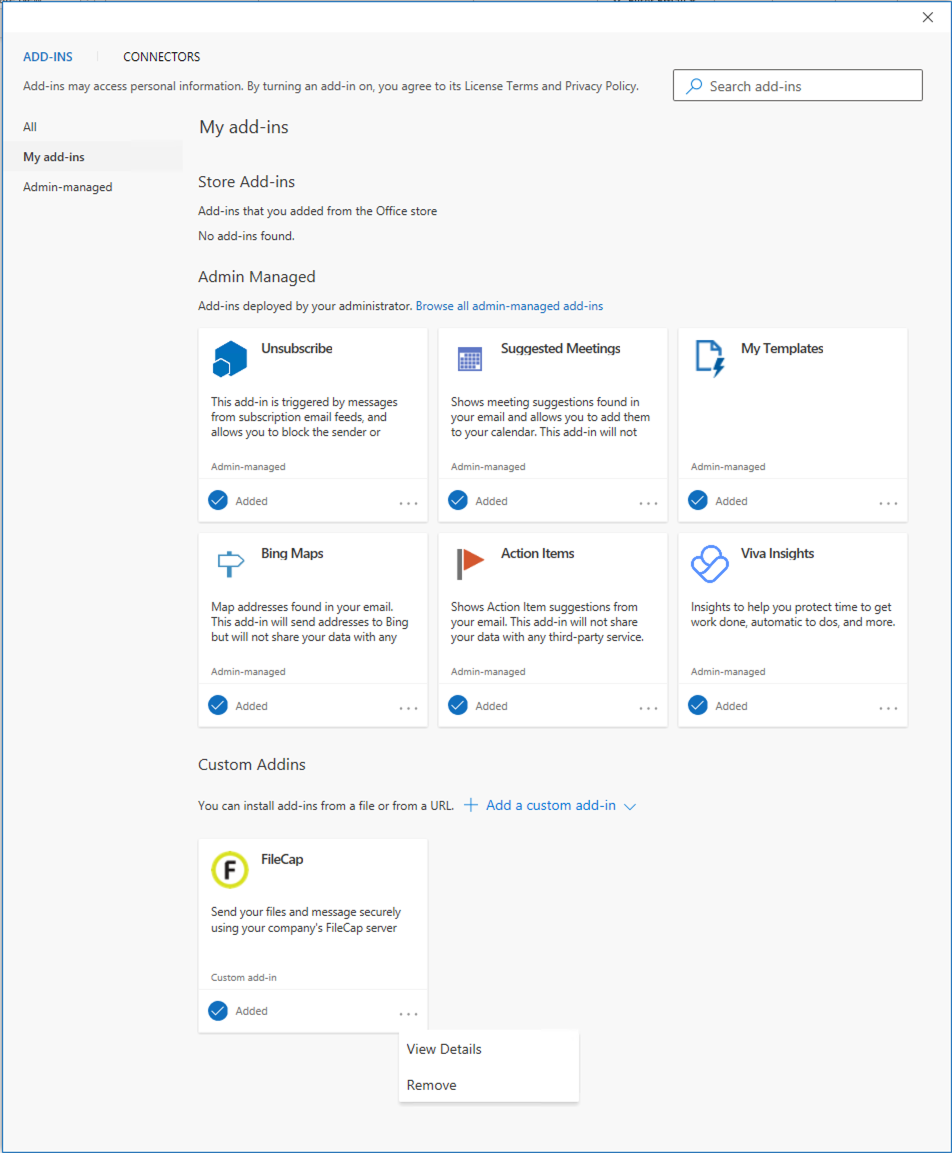Screen dimensions: 952x1153
Task: Click the search magnifier icon
Action: pos(693,85)
